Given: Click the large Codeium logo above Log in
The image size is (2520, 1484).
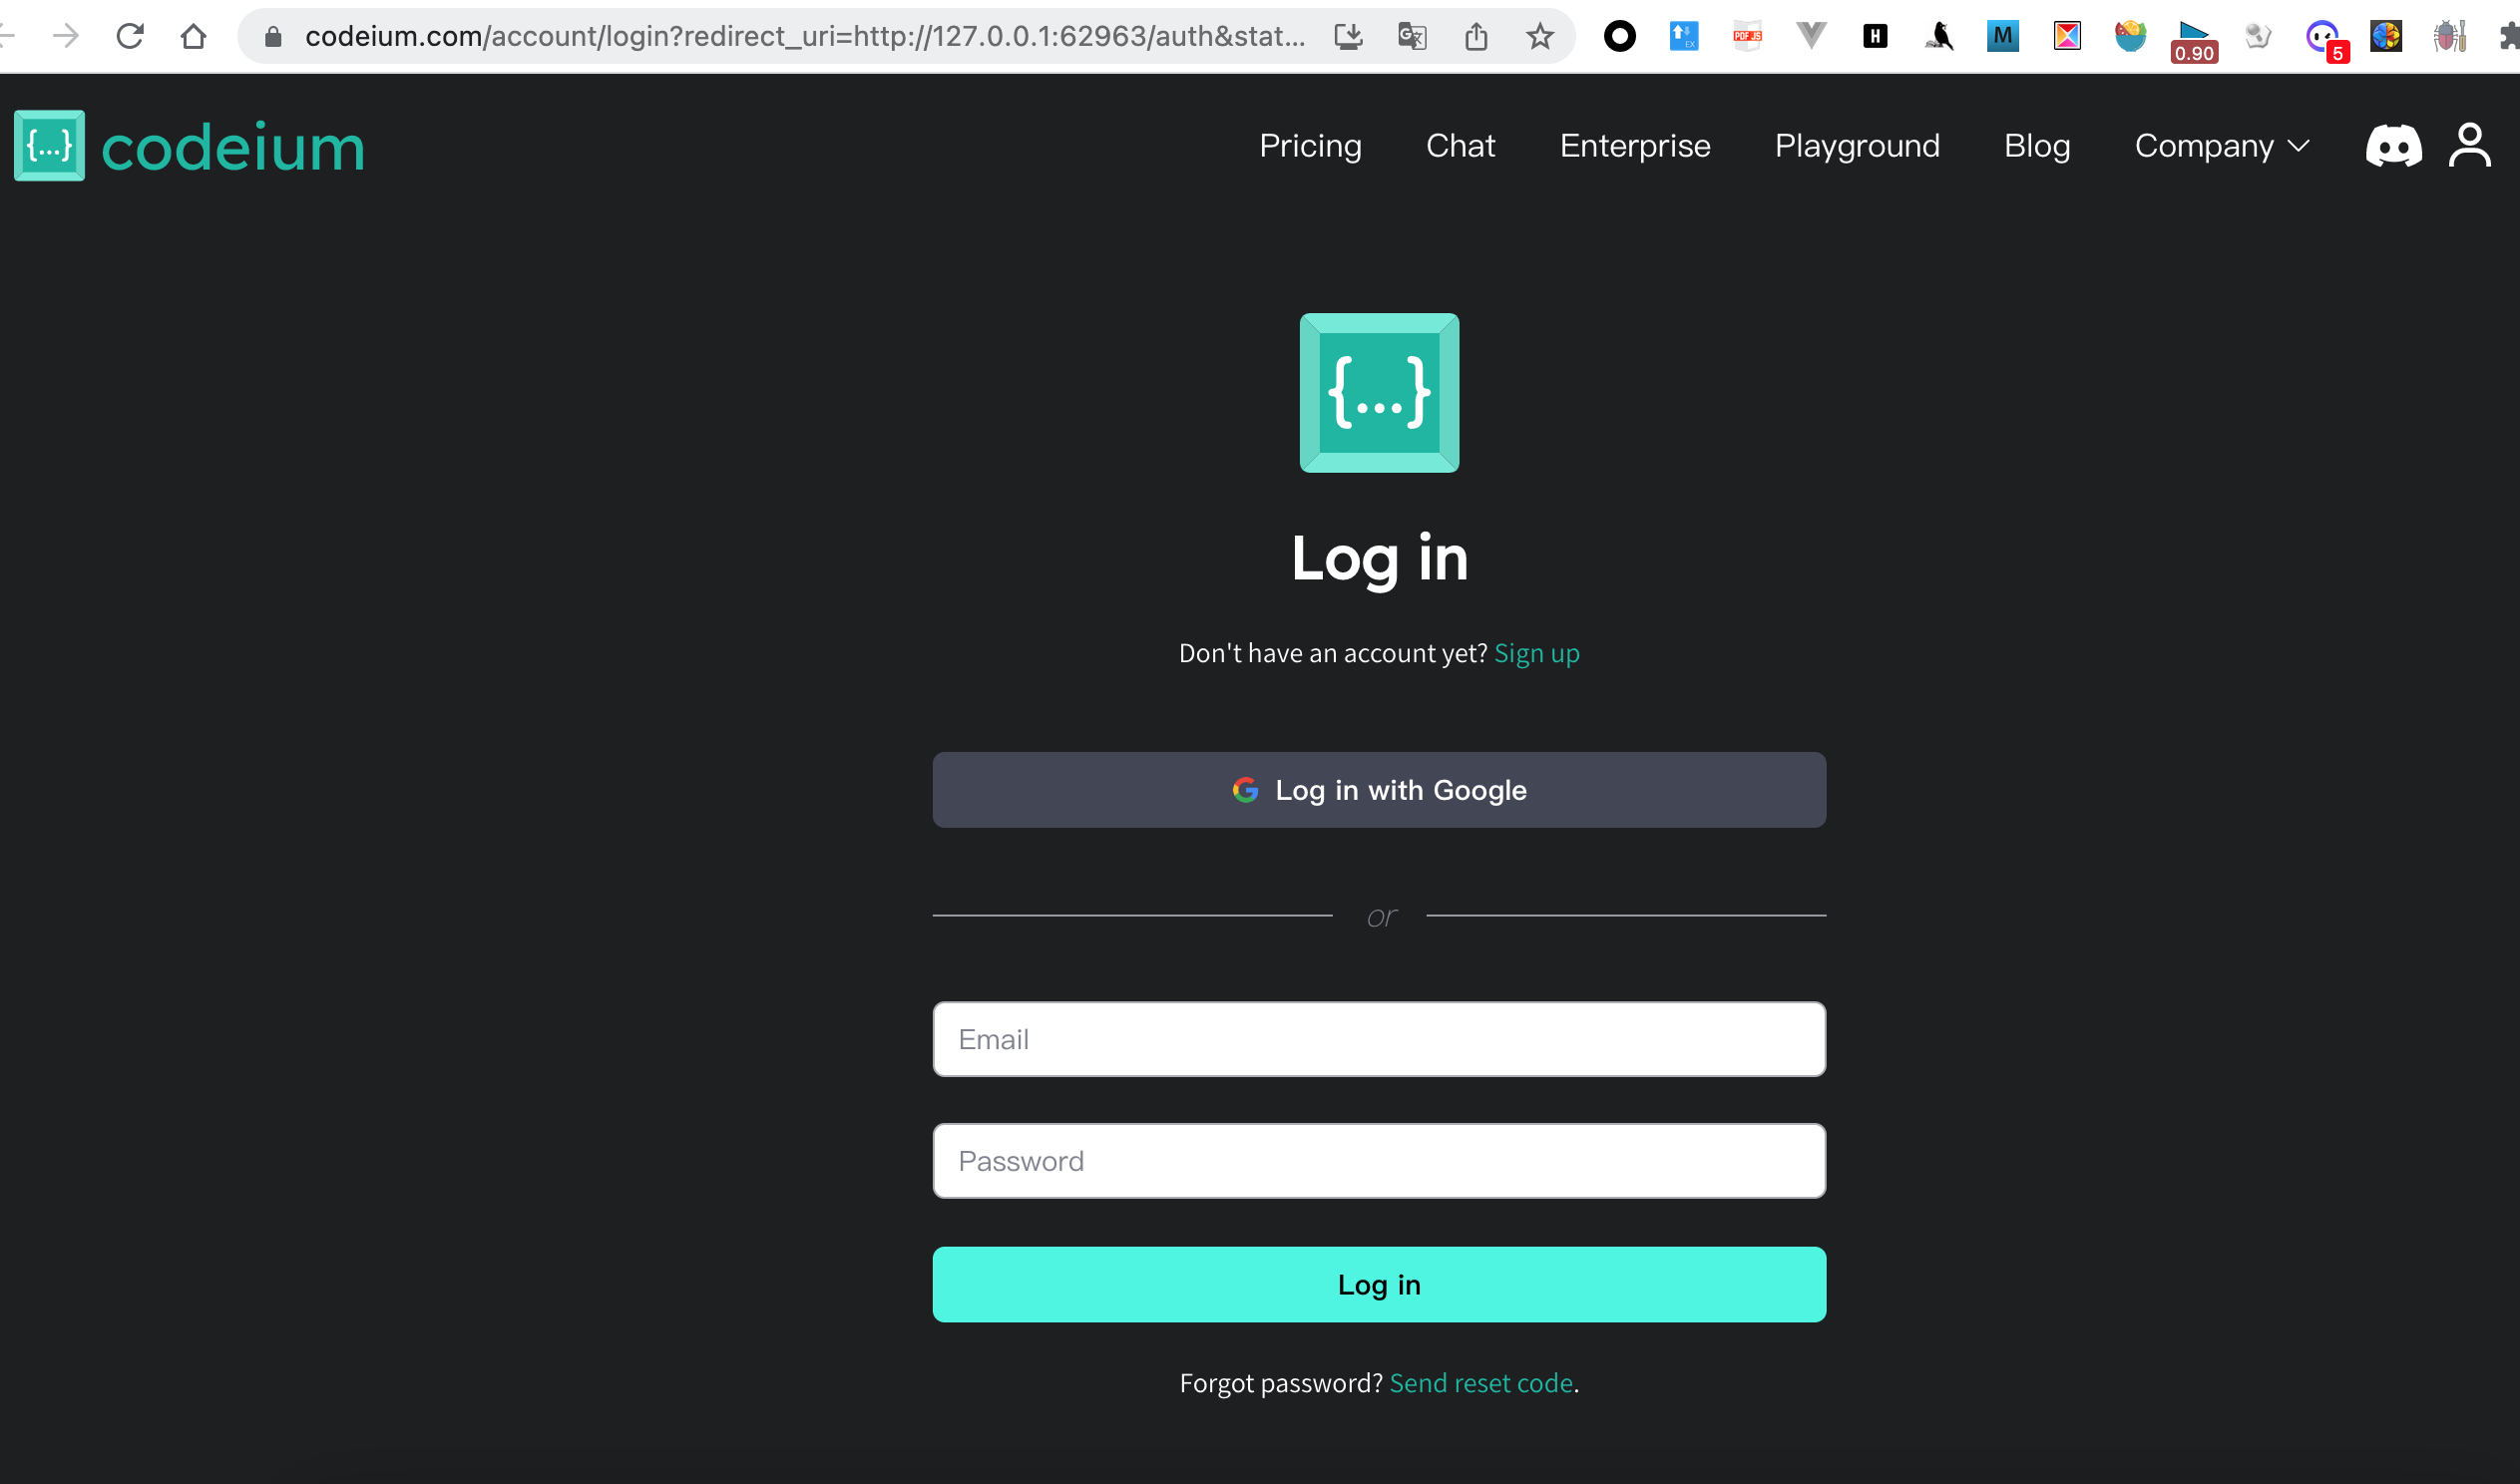Looking at the screenshot, I should 1379,393.
